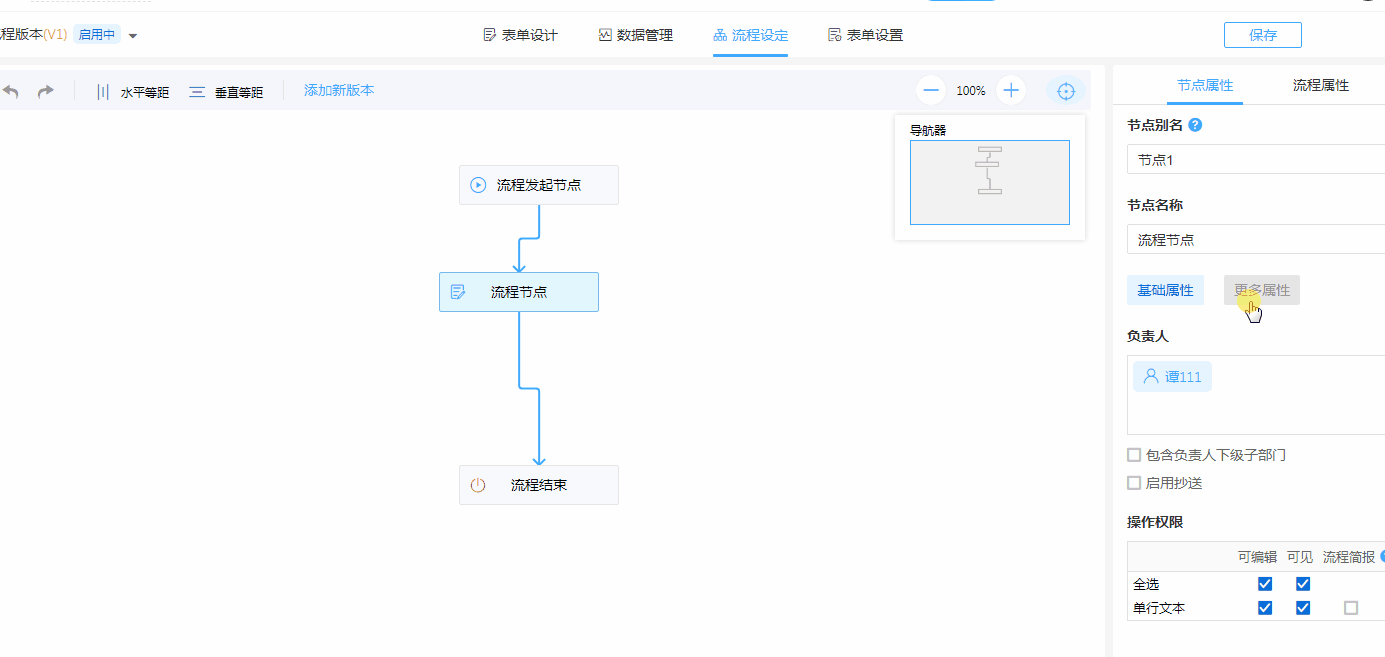Zoom in with the plus icon
This screenshot has height=657, width=1385.
pyautogui.click(x=1011, y=91)
